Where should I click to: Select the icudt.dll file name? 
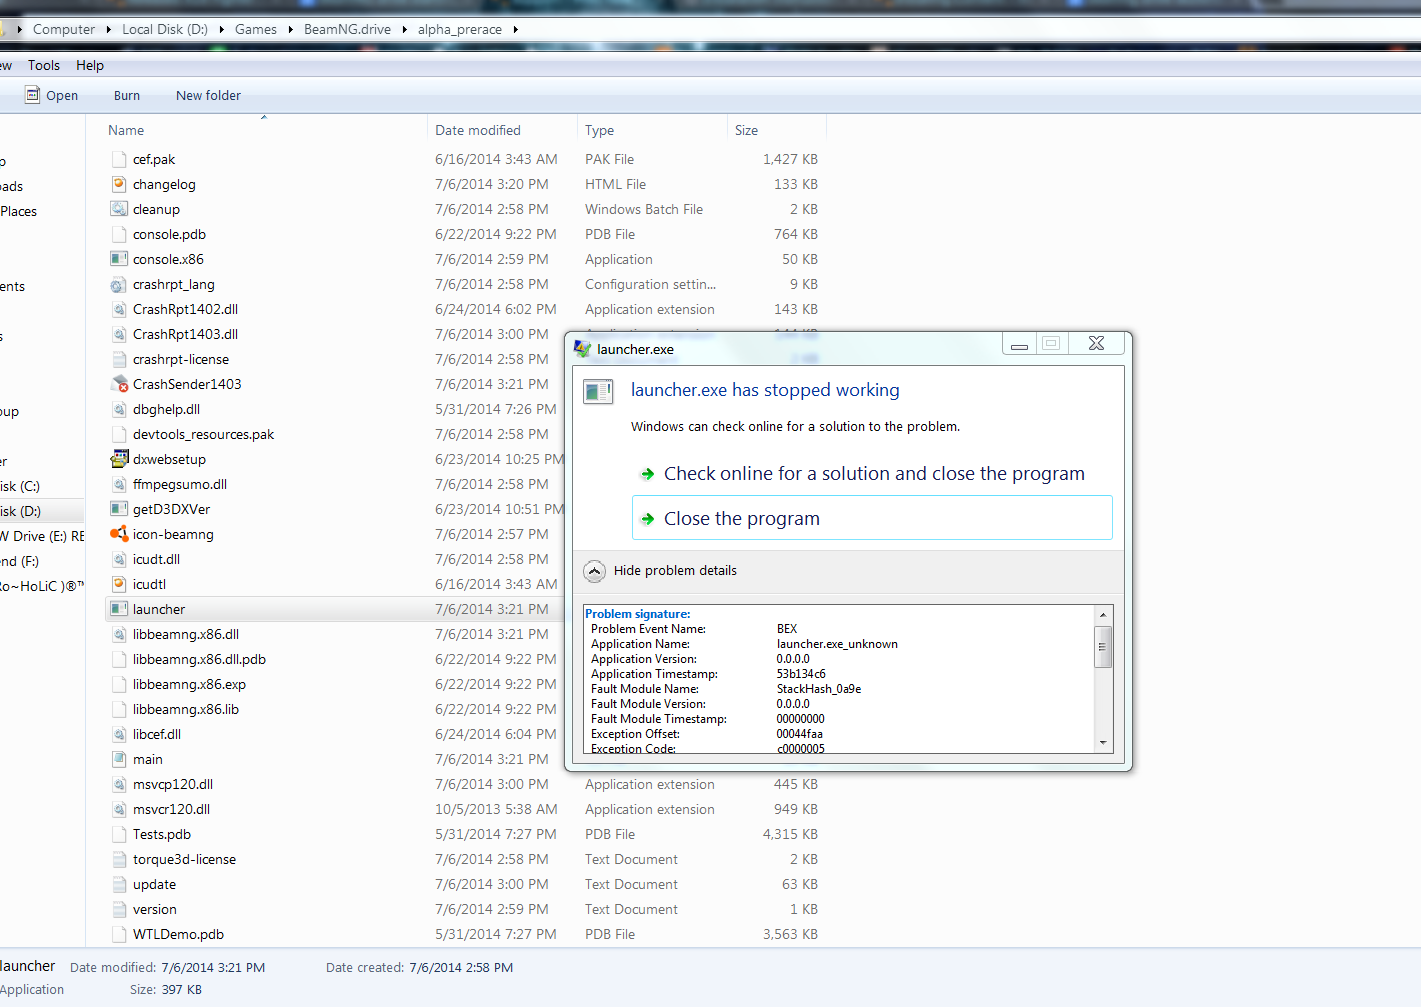pyautogui.click(x=156, y=559)
